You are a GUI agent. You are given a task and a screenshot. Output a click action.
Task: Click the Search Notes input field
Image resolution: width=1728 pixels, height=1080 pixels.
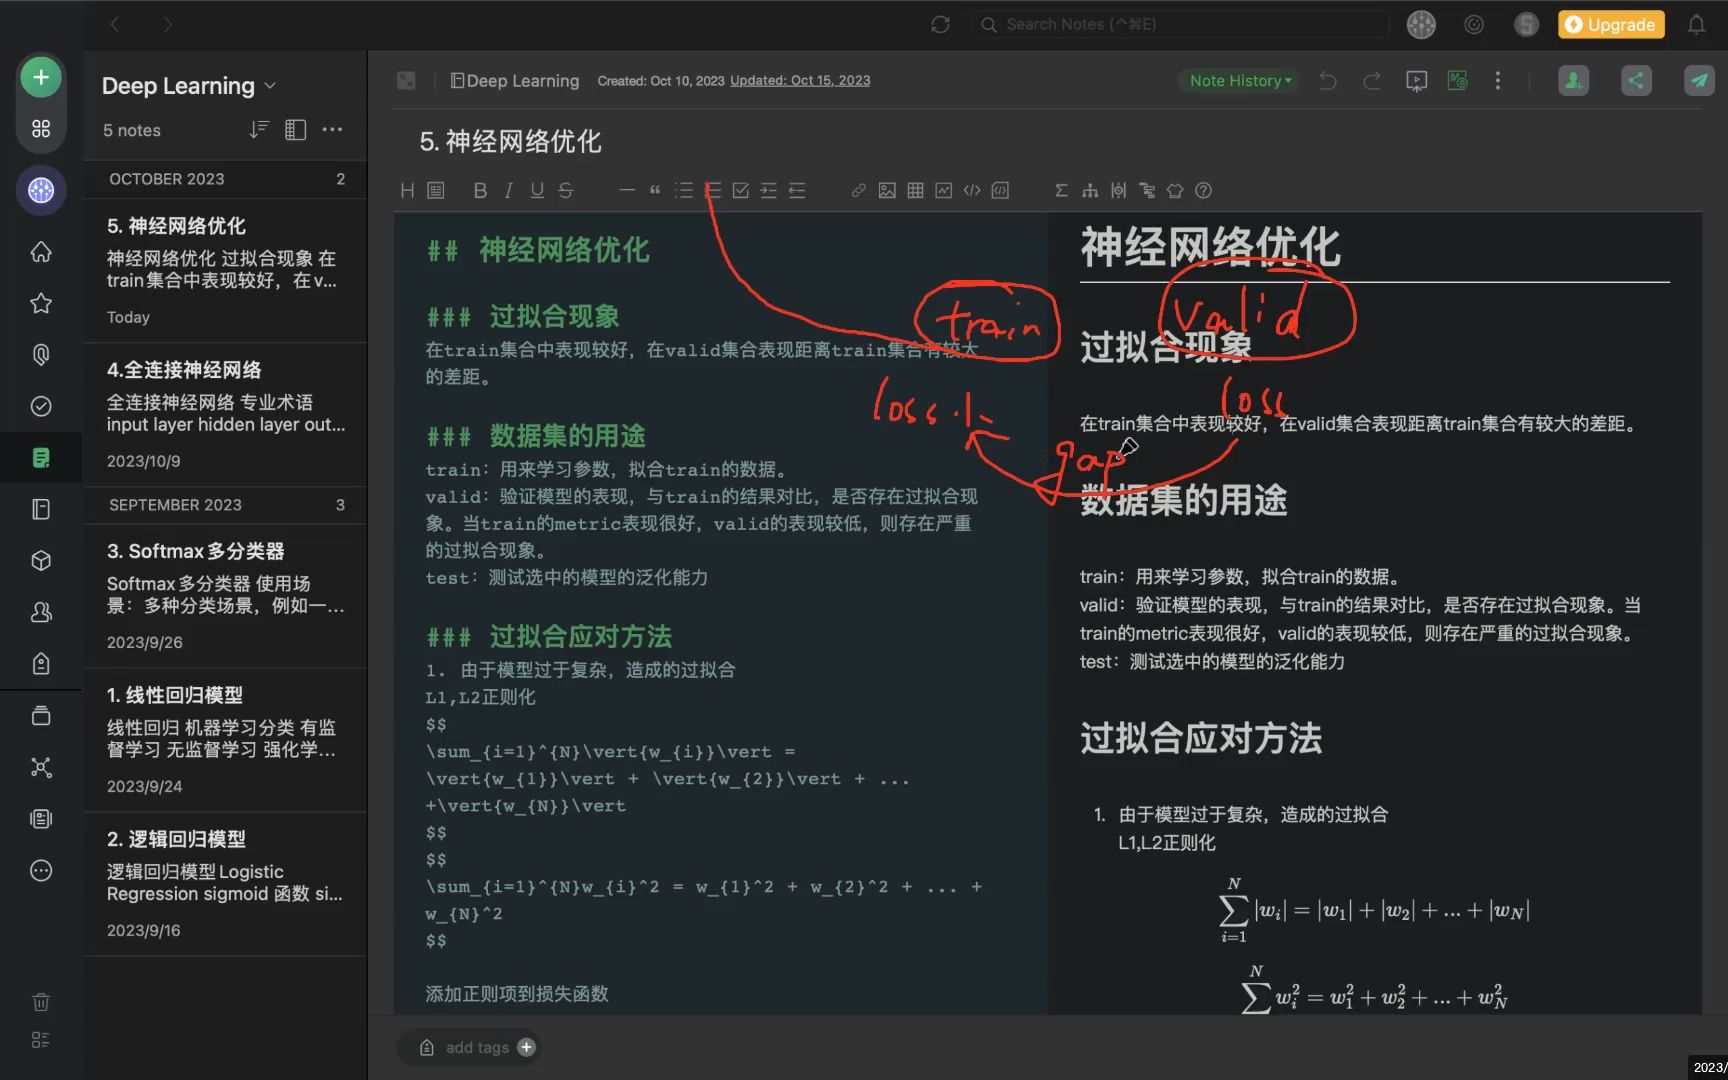(x=1180, y=24)
